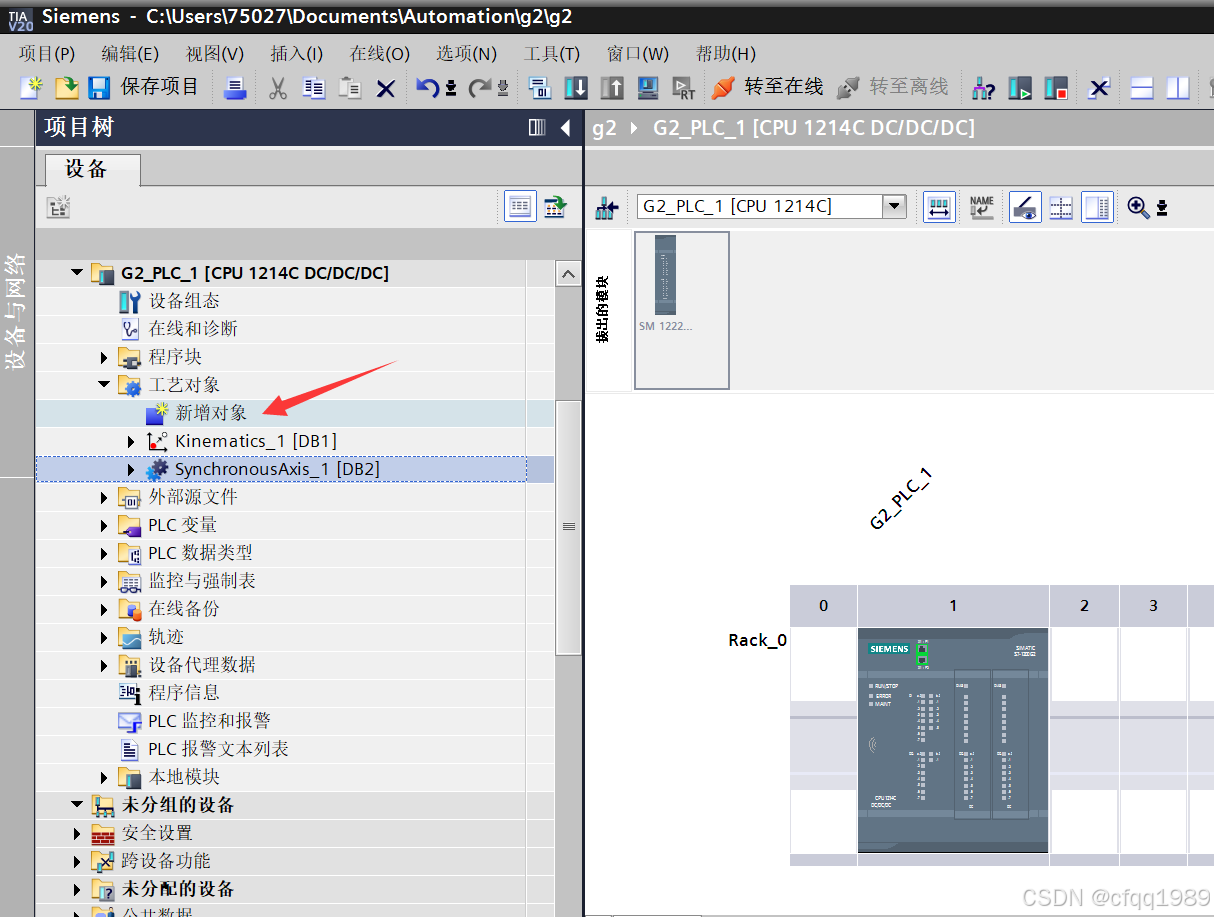The image size is (1214, 917).
Task: Click the Start simulation monitor icon
Action: point(648,88)
